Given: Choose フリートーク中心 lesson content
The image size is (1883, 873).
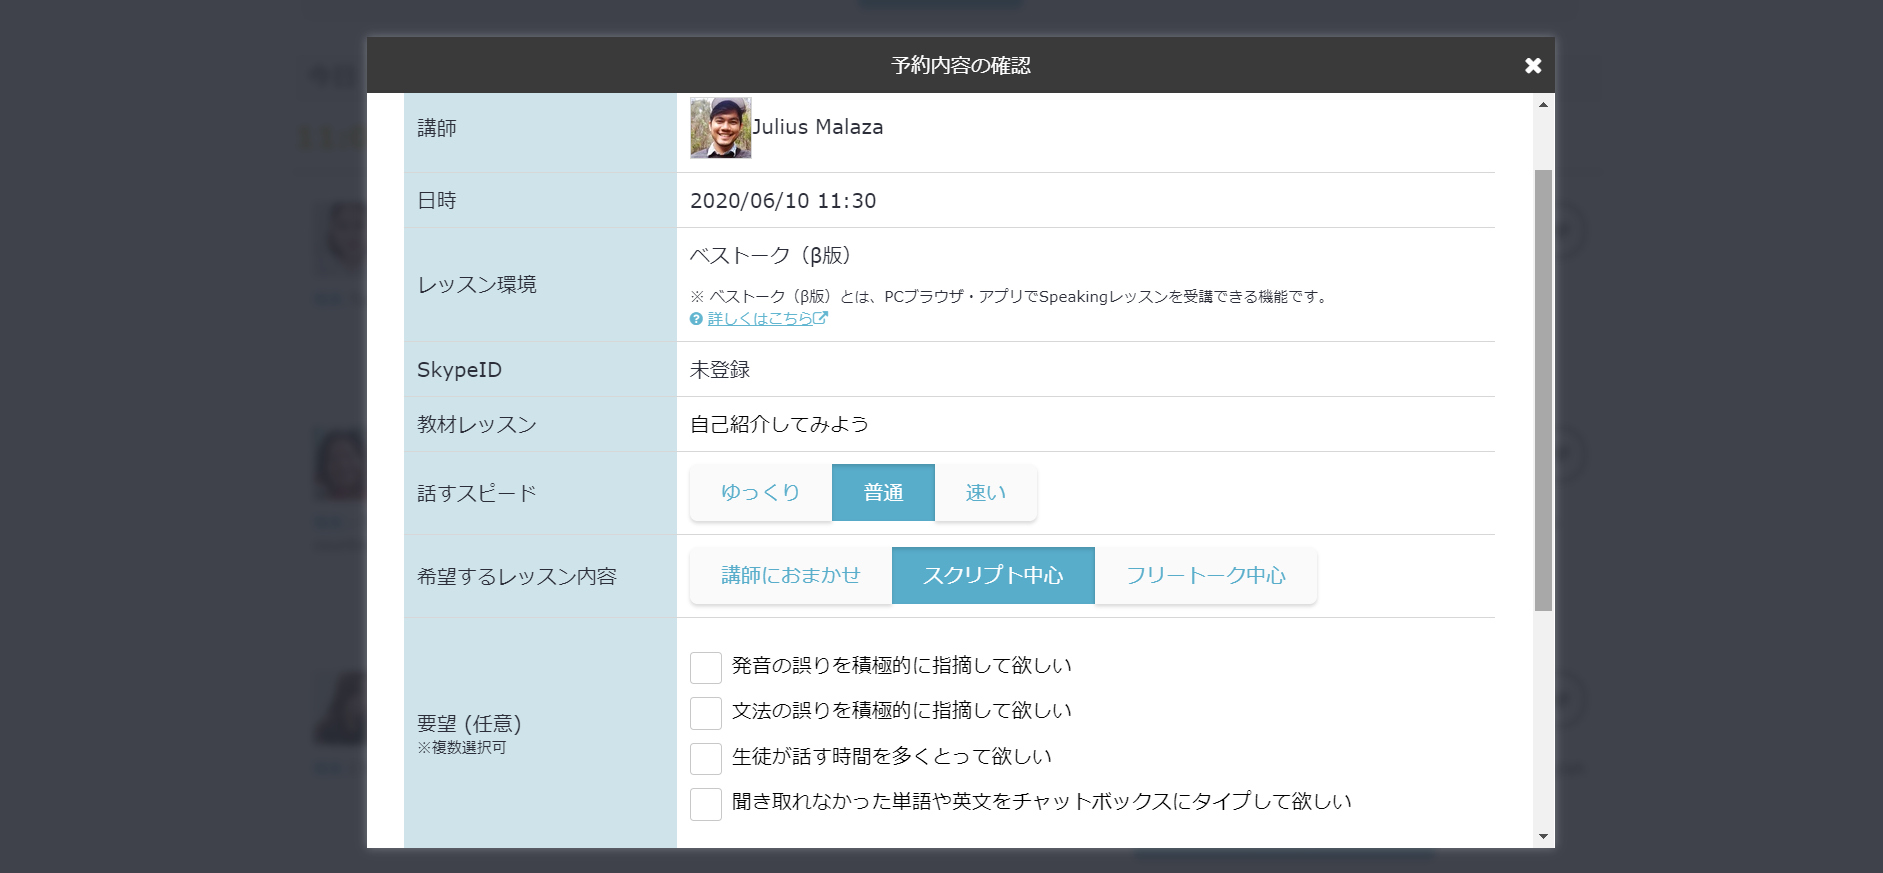Looking at the screenshot, I should (x=1205, y=576).
